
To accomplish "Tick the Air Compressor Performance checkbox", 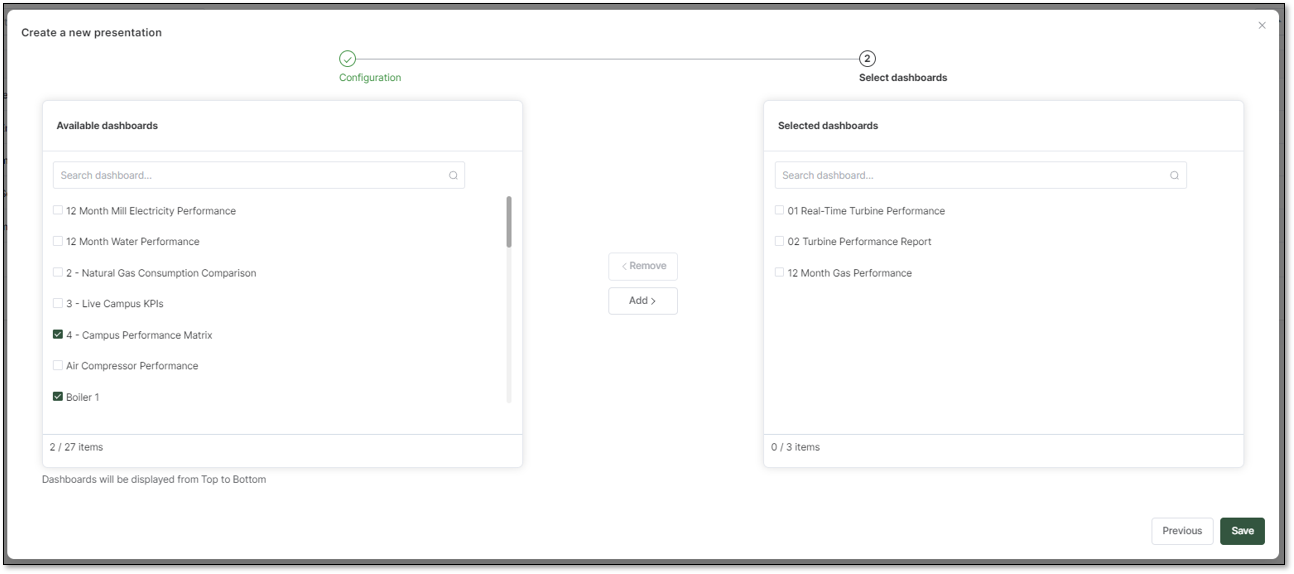I will click(58, 365).
